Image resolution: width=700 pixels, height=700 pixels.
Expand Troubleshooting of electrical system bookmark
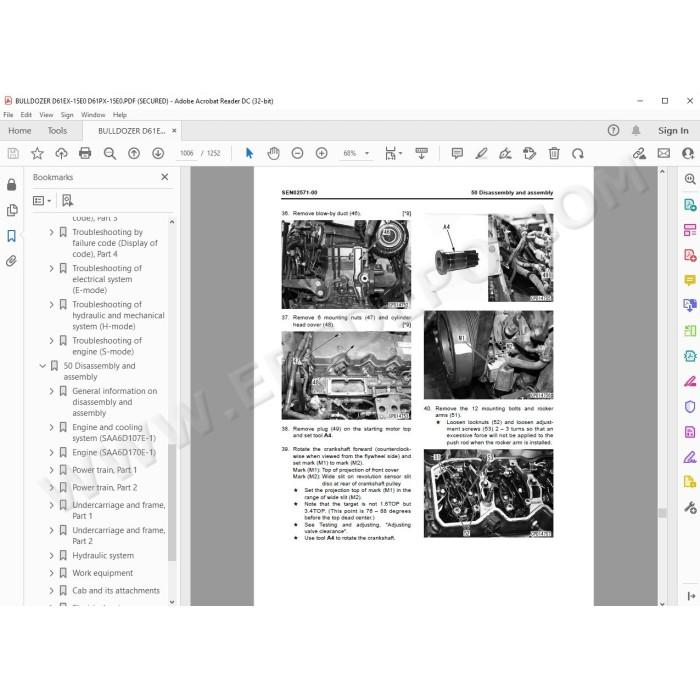[51, 268]
